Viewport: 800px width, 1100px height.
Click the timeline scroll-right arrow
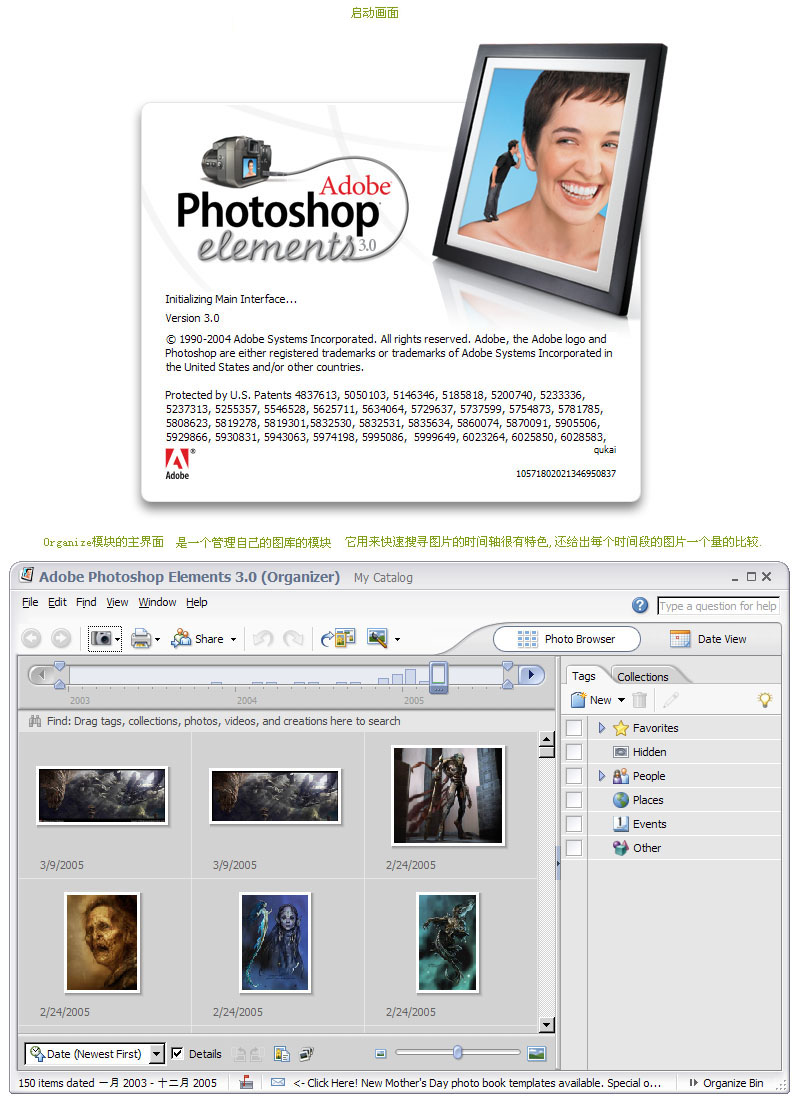point(531,674)
